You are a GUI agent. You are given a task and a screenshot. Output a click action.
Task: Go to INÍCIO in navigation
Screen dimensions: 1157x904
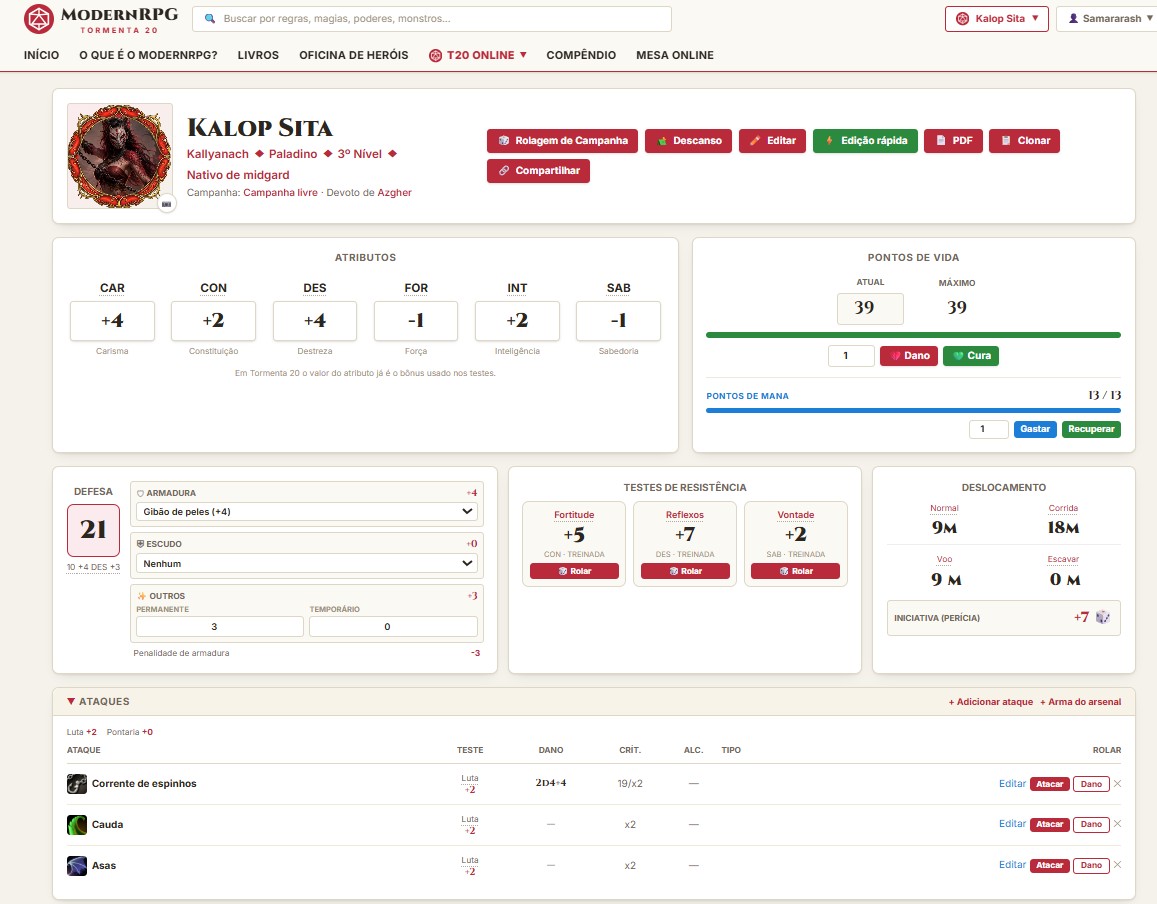tap(41, 55)
